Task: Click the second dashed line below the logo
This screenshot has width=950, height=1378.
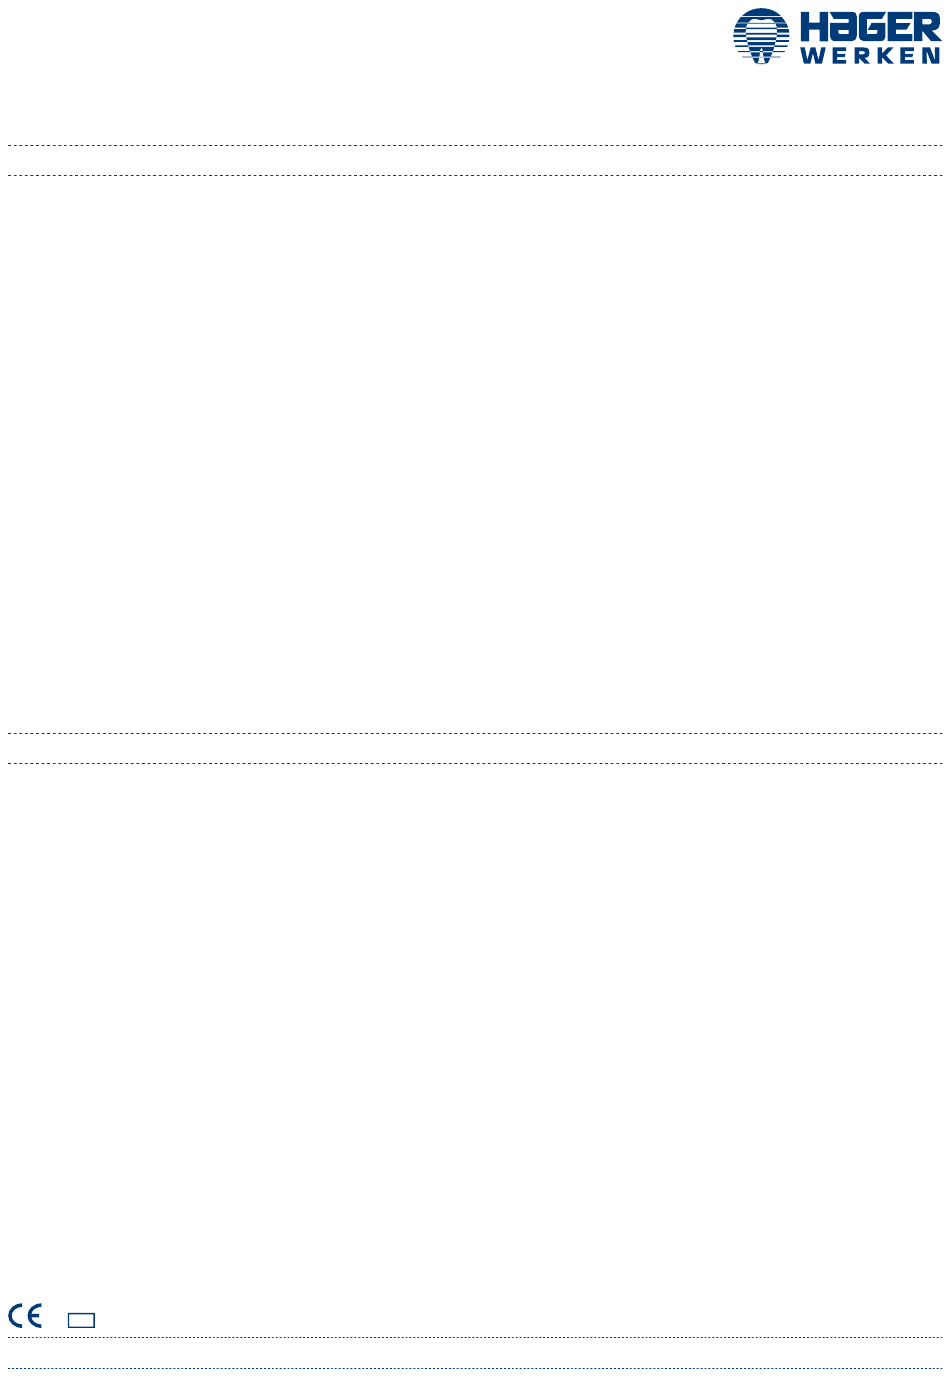Action: (475, 175)
